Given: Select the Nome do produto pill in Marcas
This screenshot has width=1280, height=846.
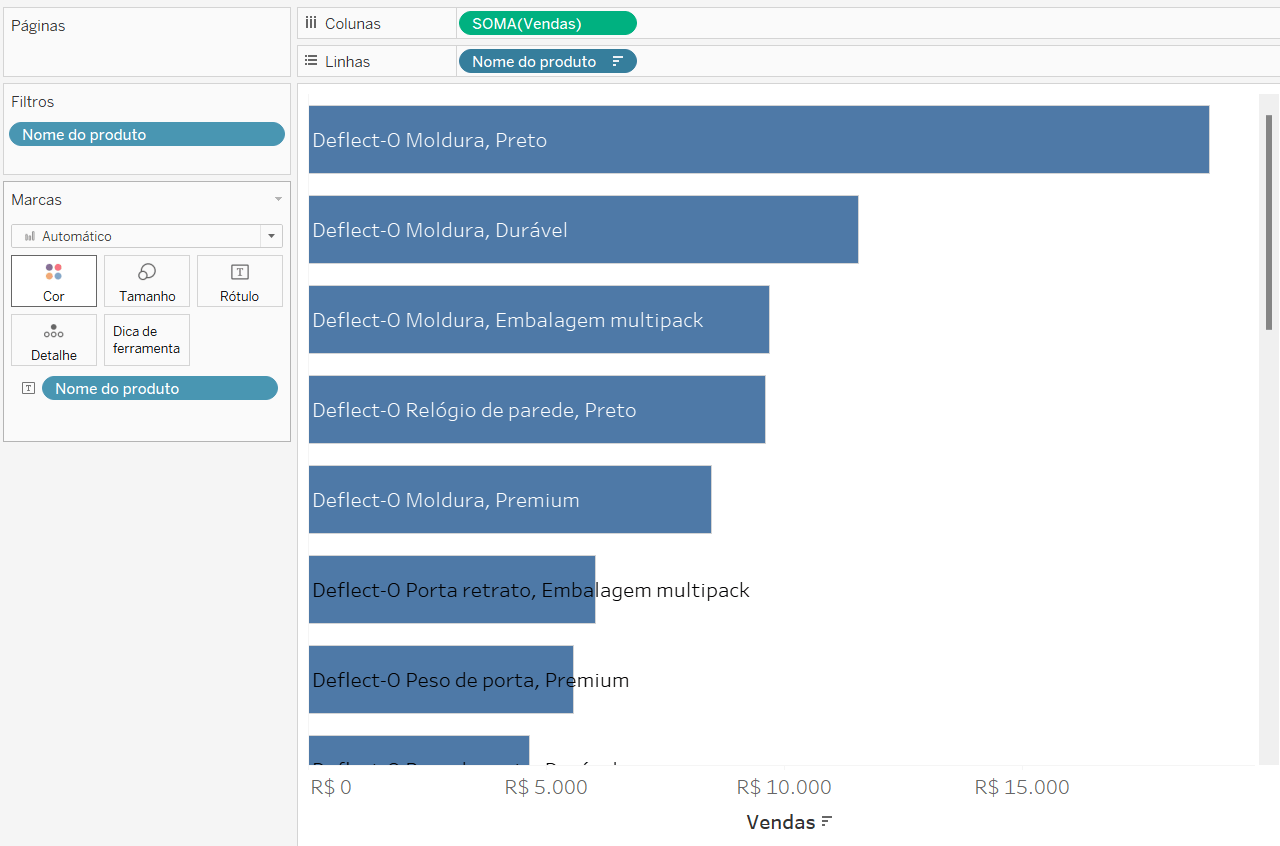Looking at the screenshot, I should point(160,388).
